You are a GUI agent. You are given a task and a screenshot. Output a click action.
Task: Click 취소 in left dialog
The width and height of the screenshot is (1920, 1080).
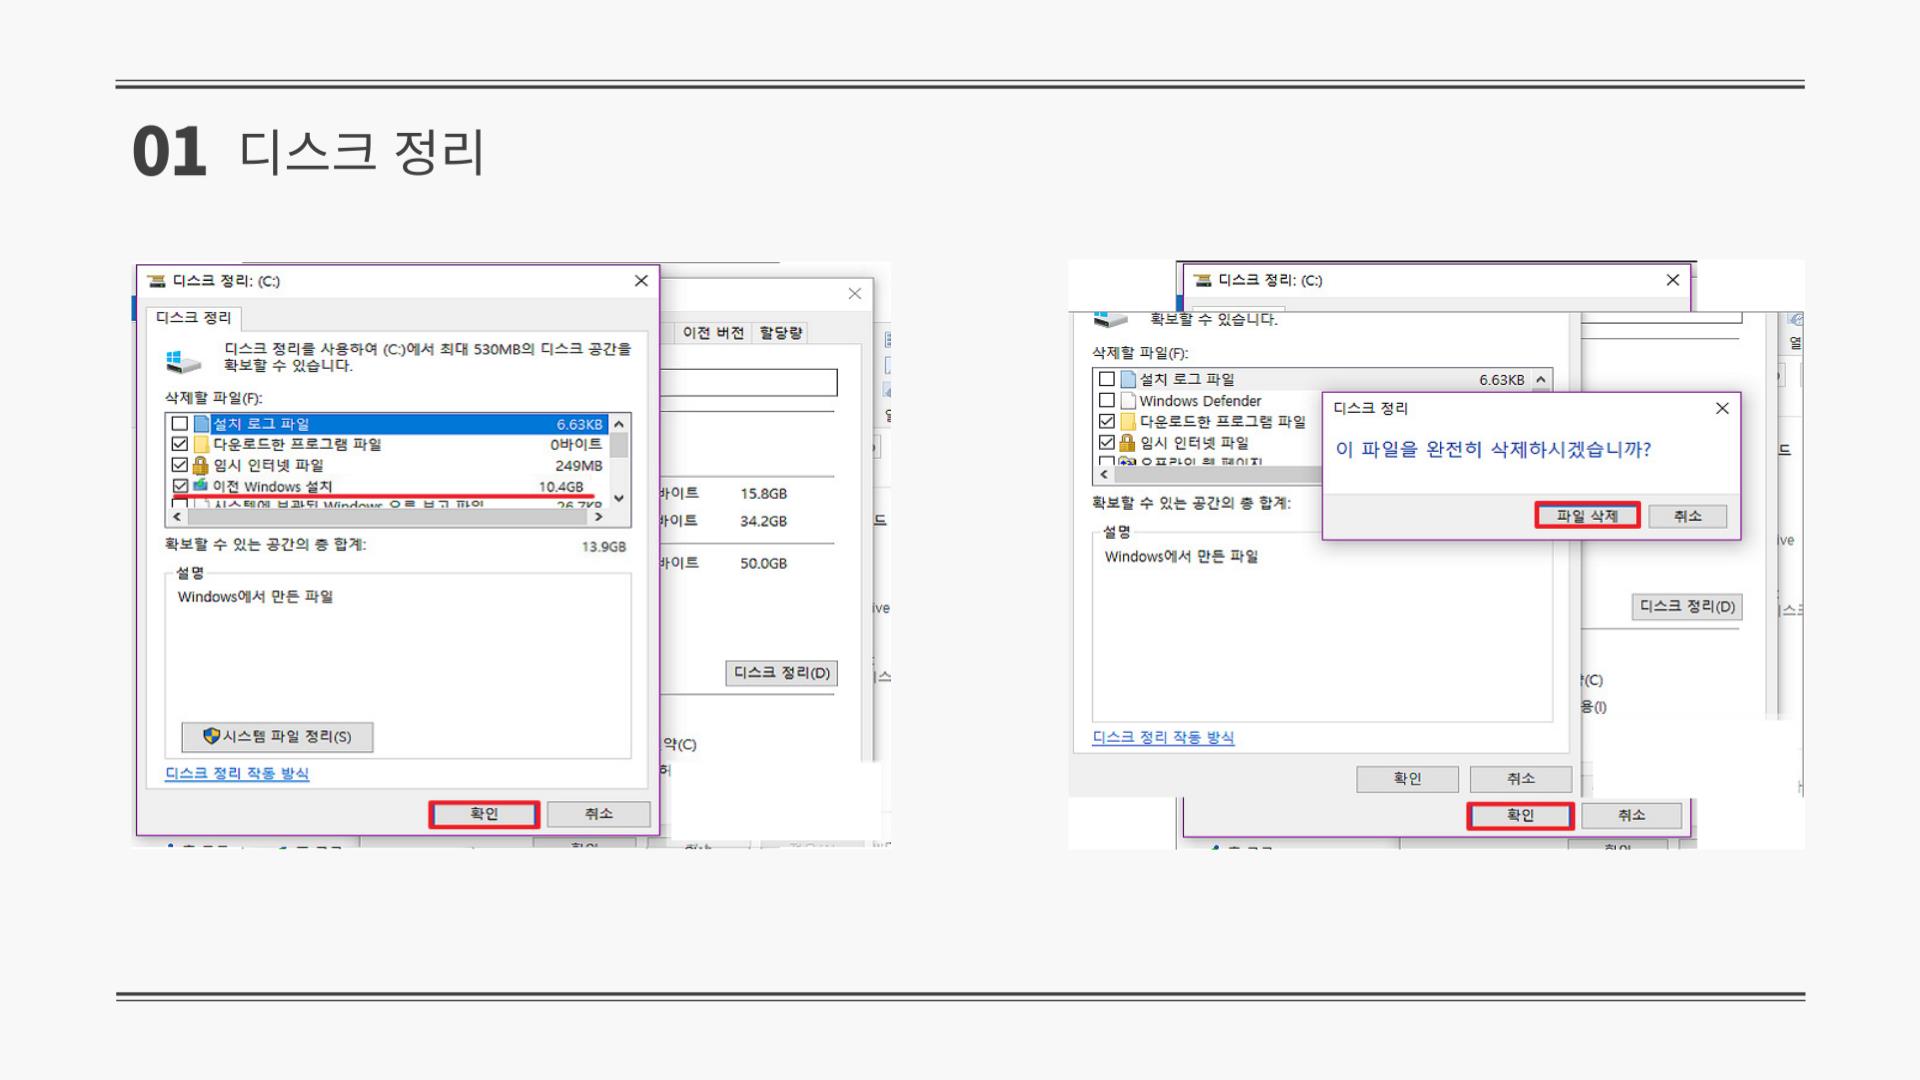point(598,814)
